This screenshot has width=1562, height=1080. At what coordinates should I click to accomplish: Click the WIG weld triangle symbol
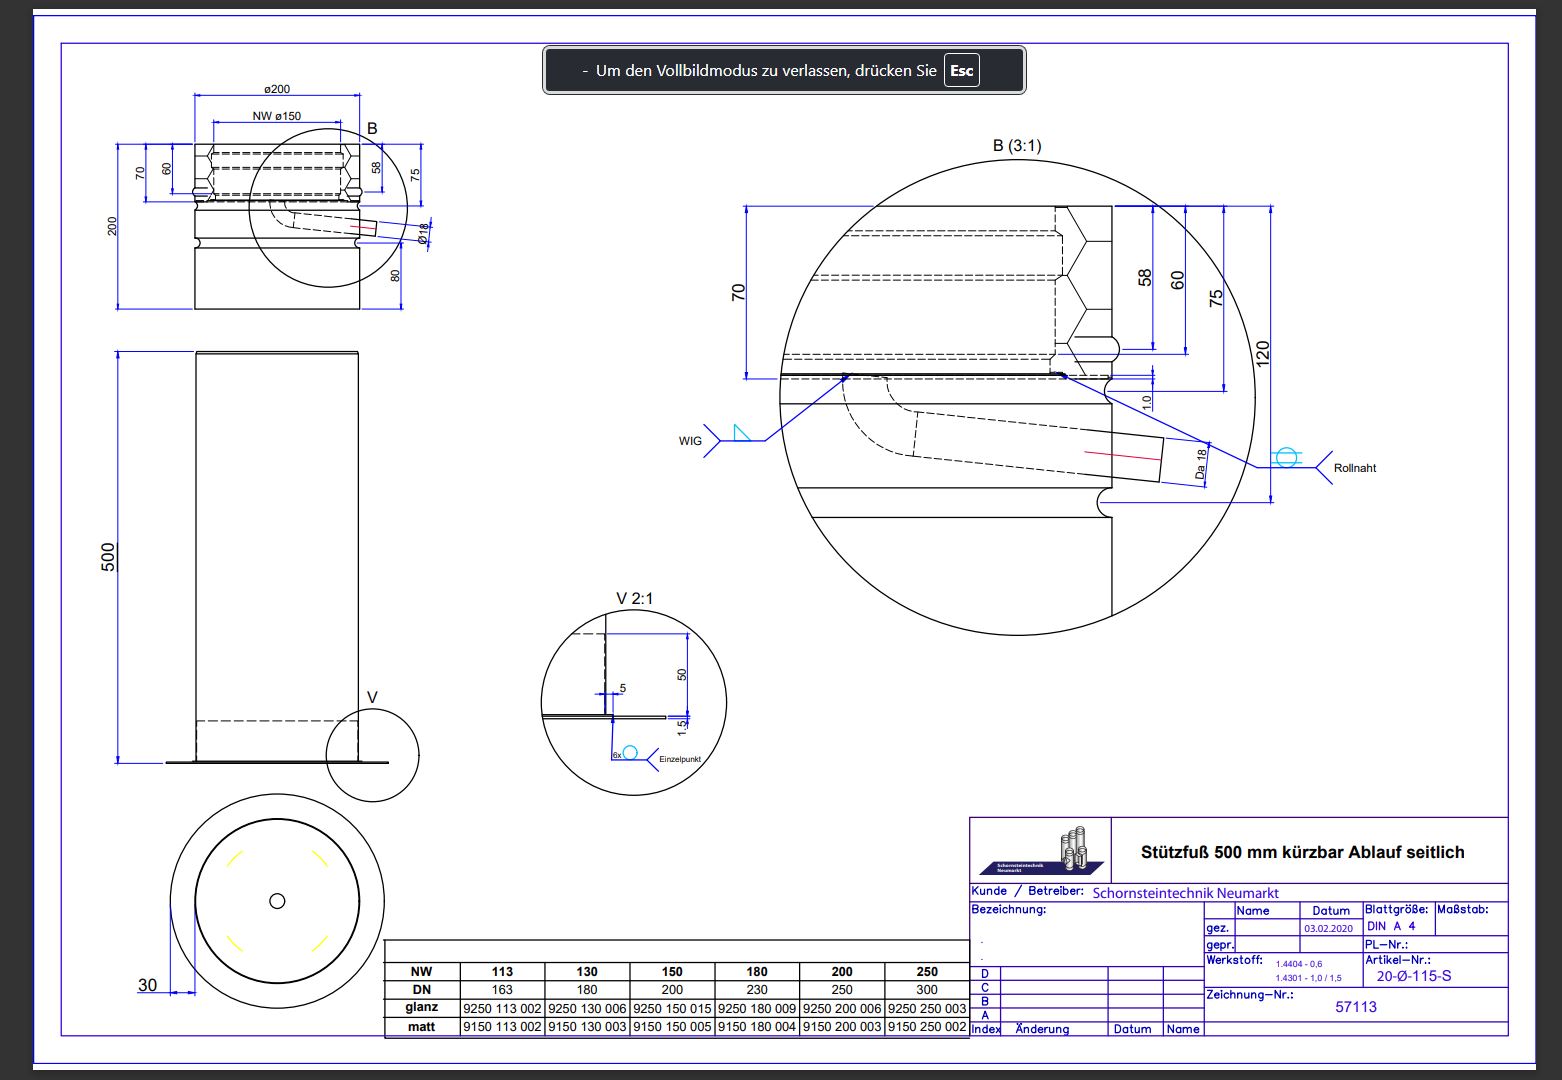740,433
